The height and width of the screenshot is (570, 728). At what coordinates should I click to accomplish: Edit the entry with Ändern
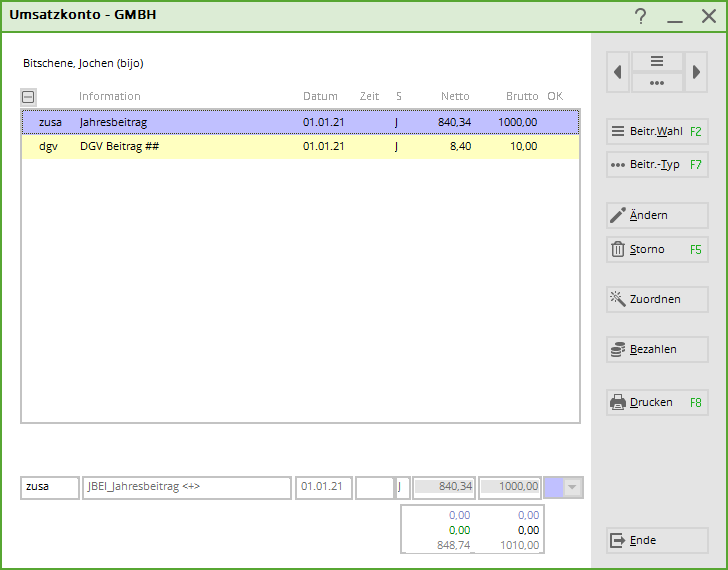pyautogui.click(x=657, y=215)
